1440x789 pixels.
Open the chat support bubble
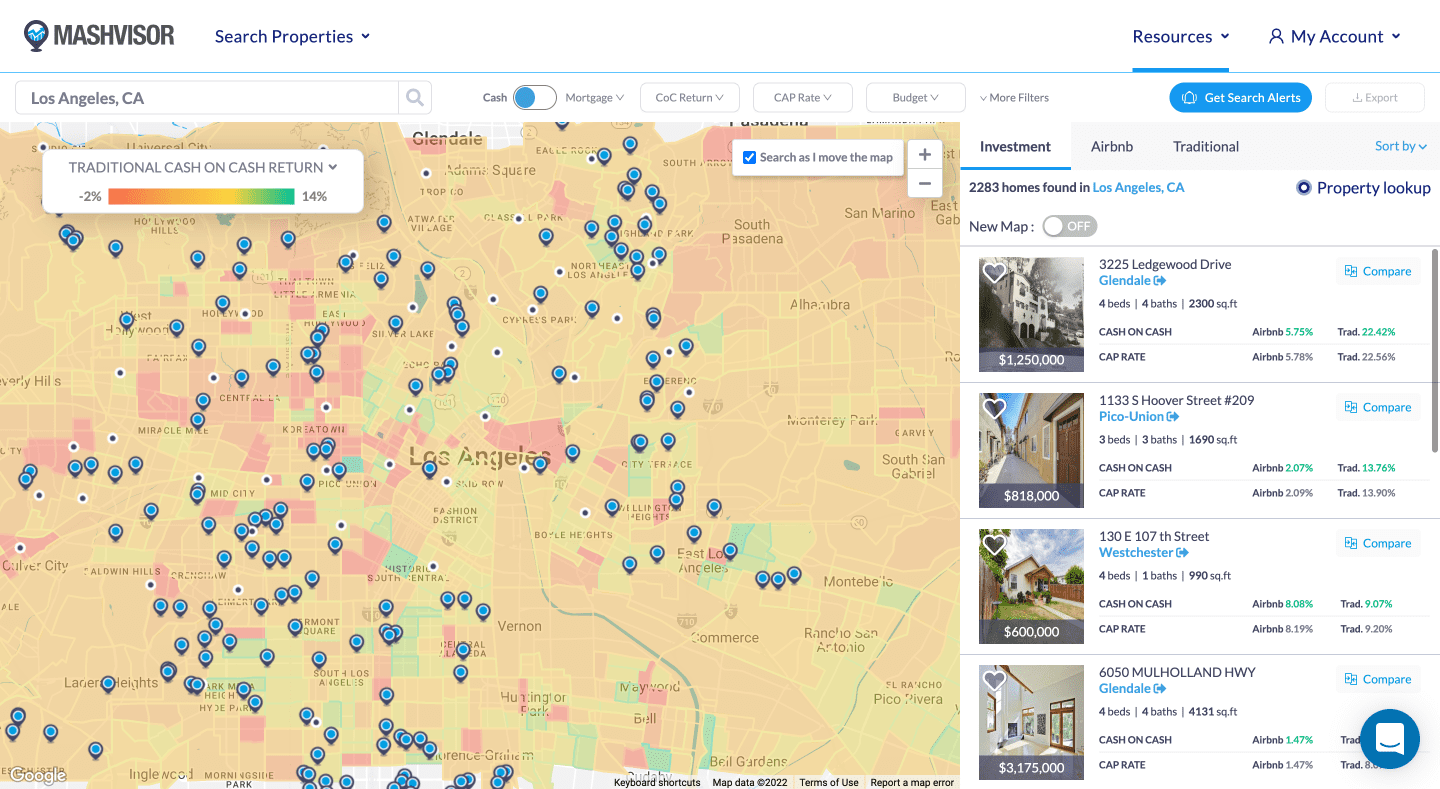tap(1389, 738)
